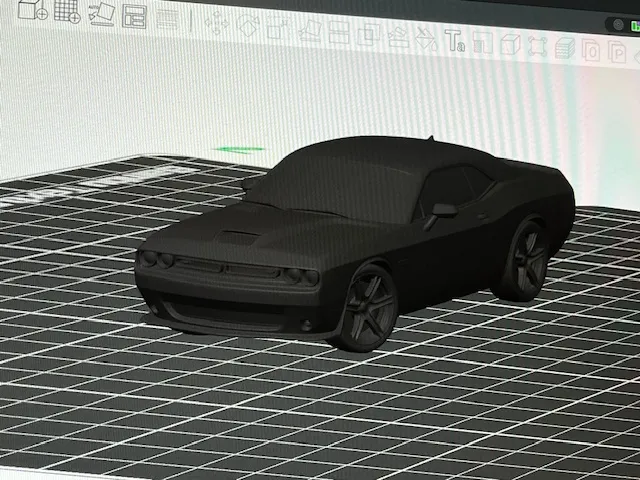
Task: Click the Split to parts P icon
Action: pos(617,52)
